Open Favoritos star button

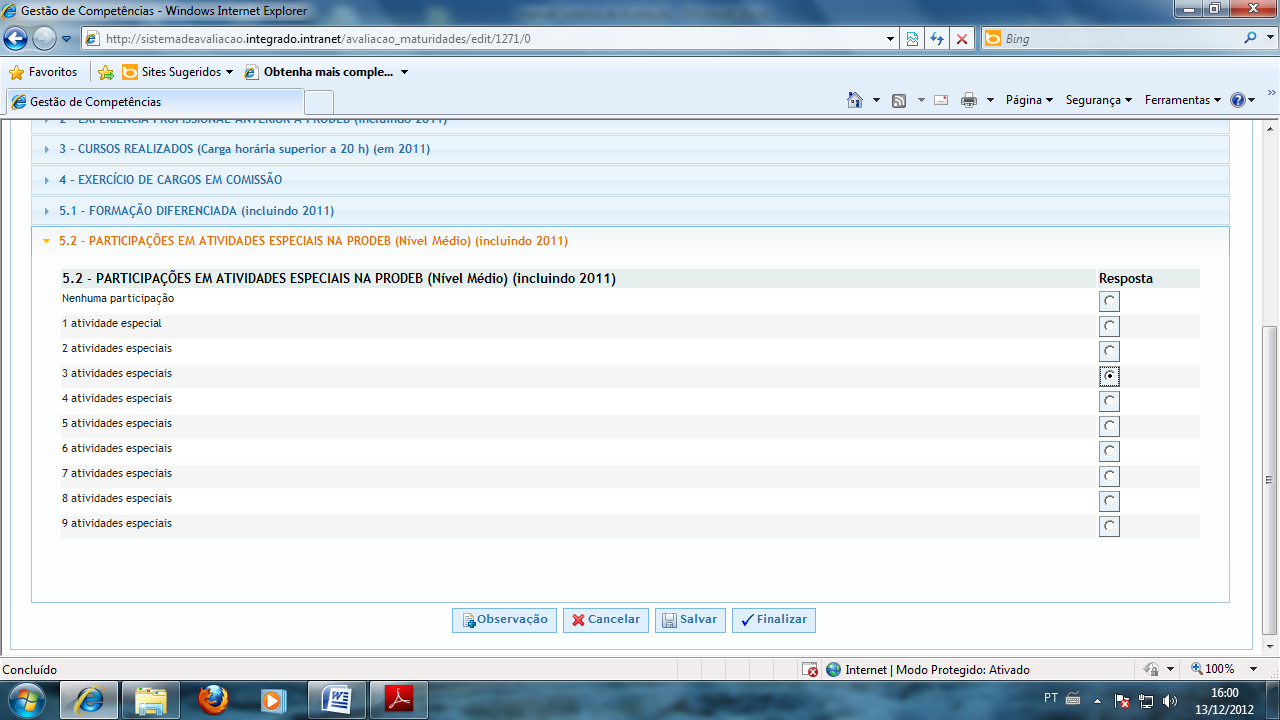pyautogui.click(x=44, y=72)
